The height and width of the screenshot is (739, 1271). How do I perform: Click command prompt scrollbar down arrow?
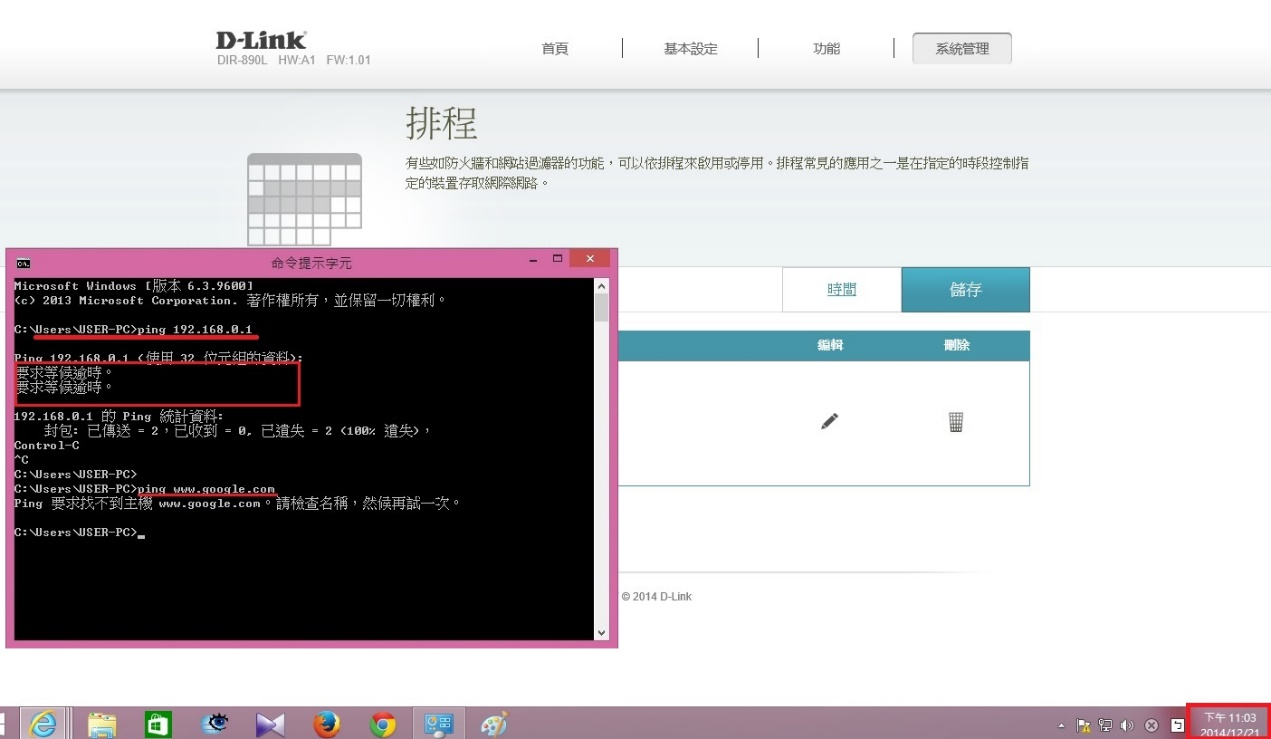pos(601,632)
